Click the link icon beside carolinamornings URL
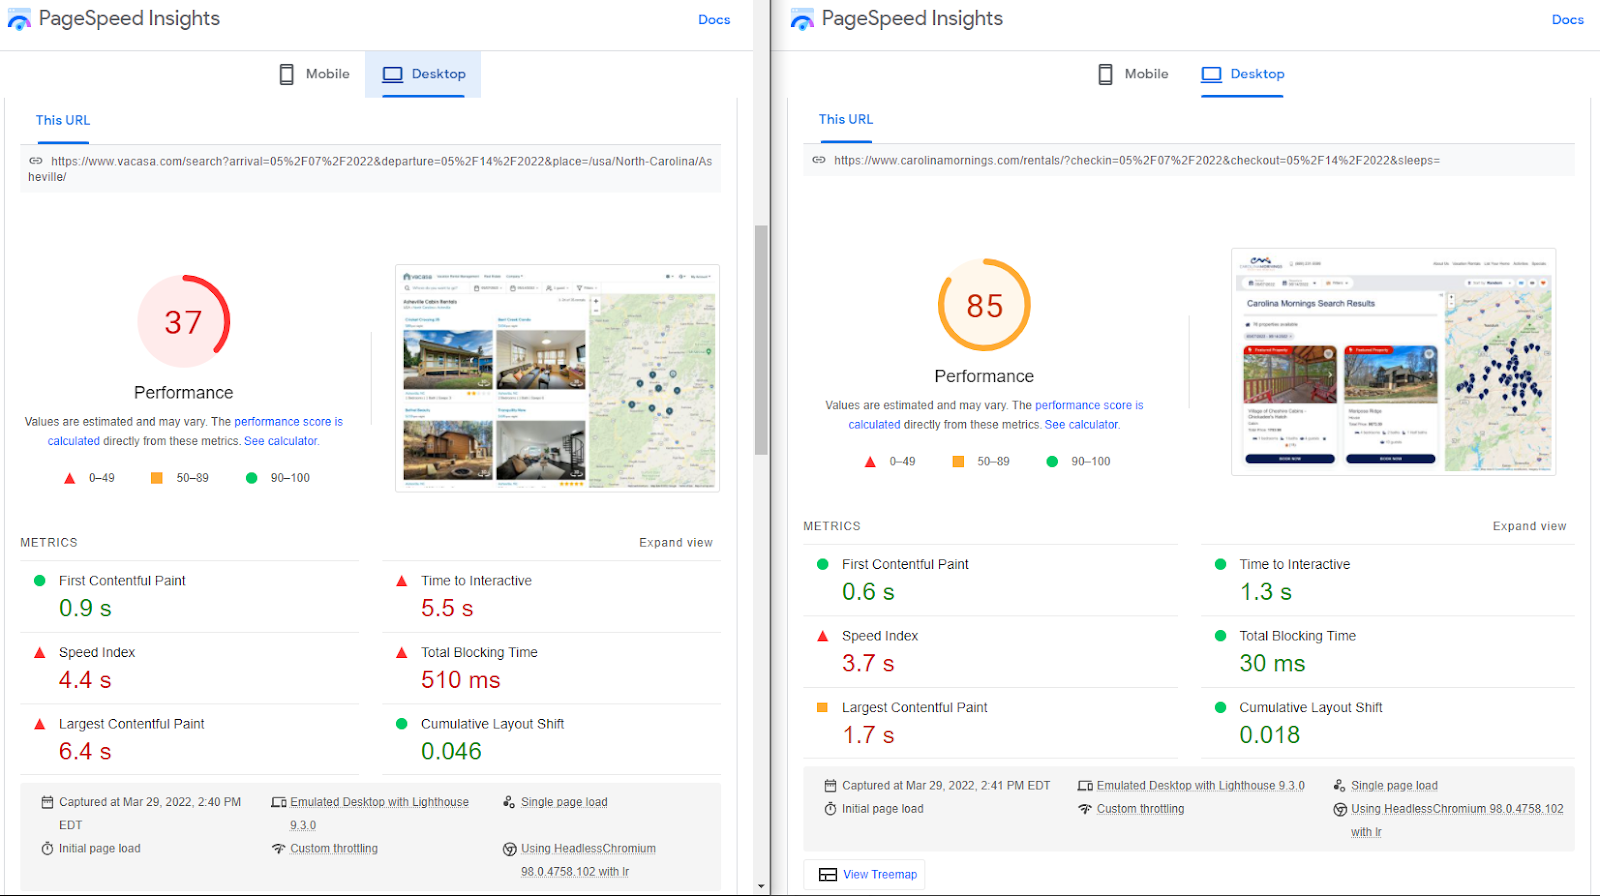 pyautogui.click(x=819, y=160)
